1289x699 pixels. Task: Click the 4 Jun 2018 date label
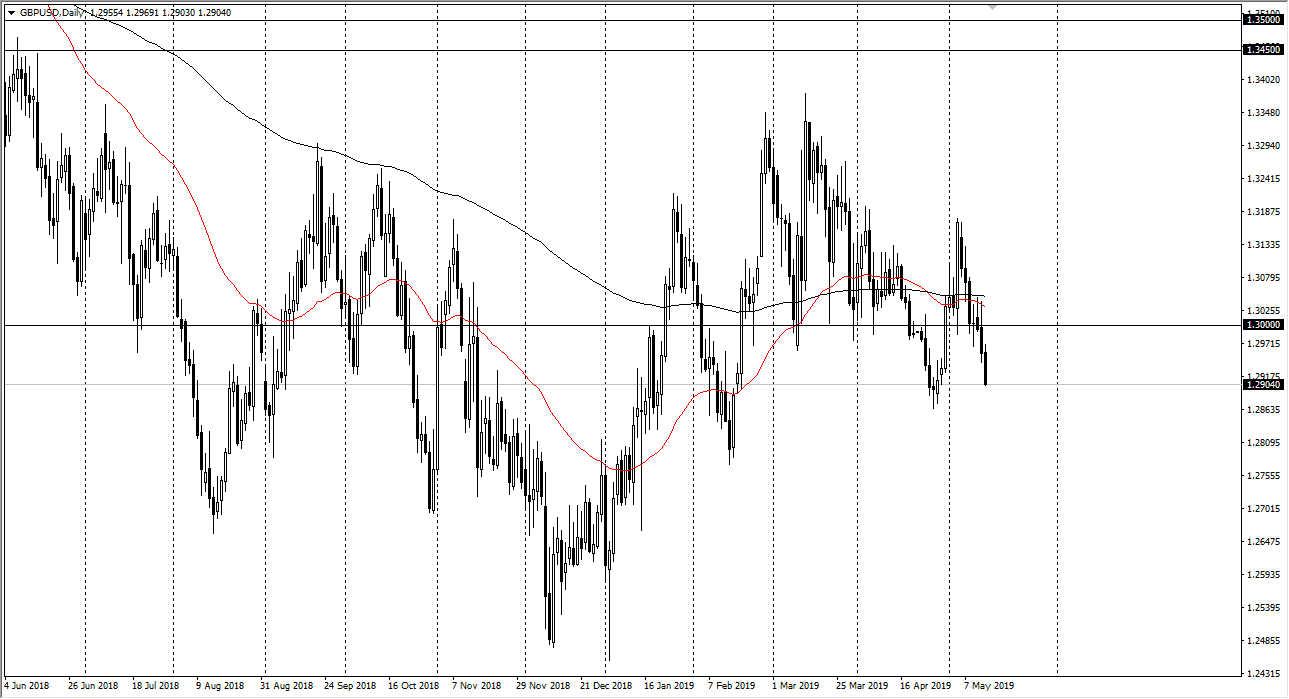point(25,686)
